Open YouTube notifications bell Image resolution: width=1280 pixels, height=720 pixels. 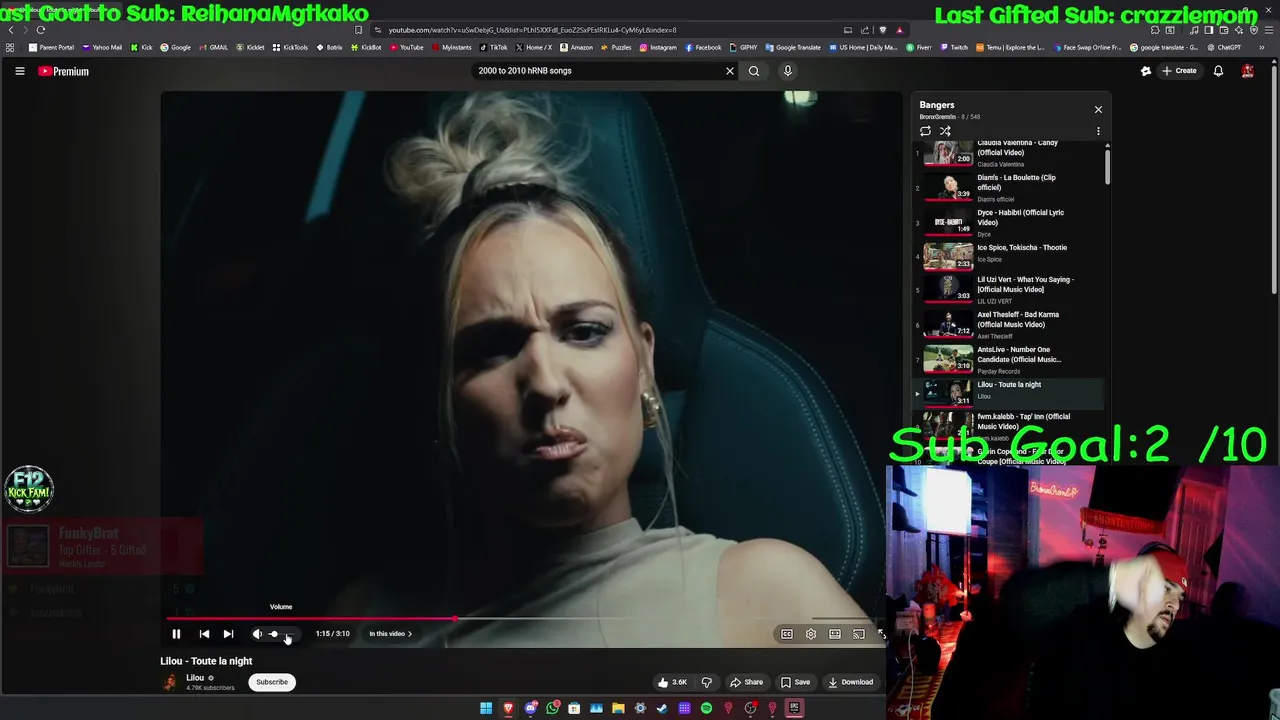coord(1218,71)
